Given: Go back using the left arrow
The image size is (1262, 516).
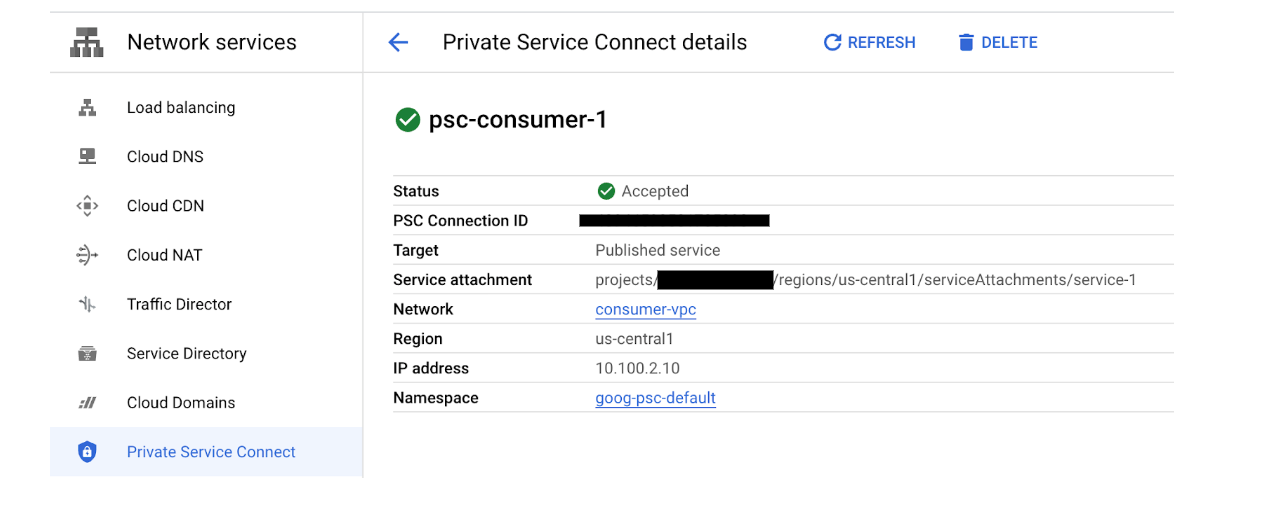Looking at the screenshot, I should pos(398,42).
